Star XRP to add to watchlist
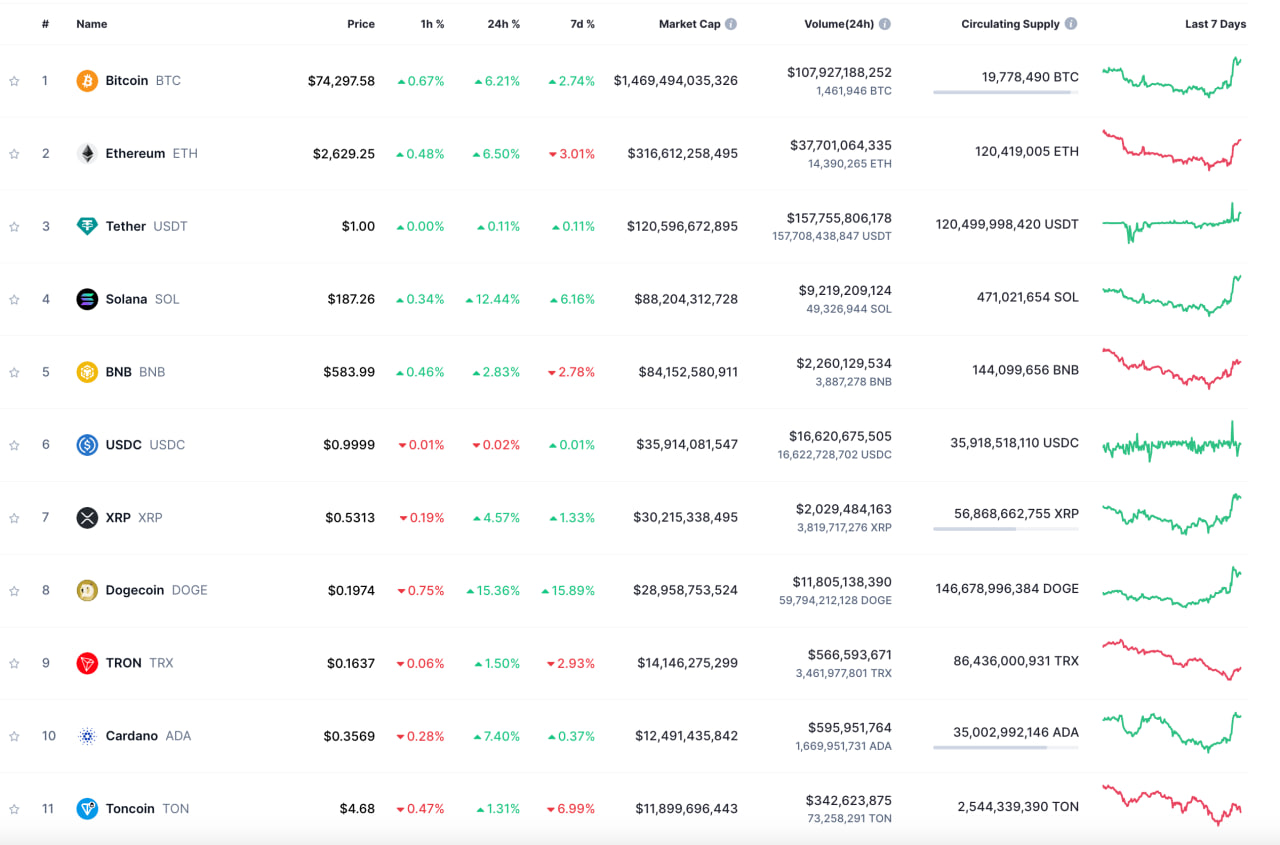Screen dimensions: 1280x845 pyautogui.click(x=14, y=518)
